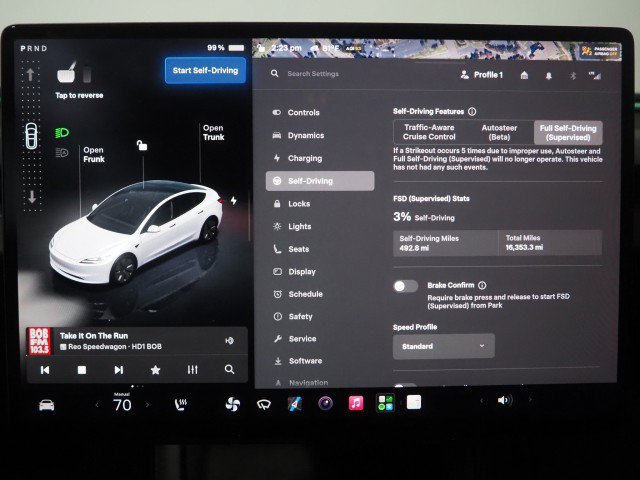Open the Apple Music app icon
Image resolution: width=640 pixels, height=480 pixels.
click(356, 403)
